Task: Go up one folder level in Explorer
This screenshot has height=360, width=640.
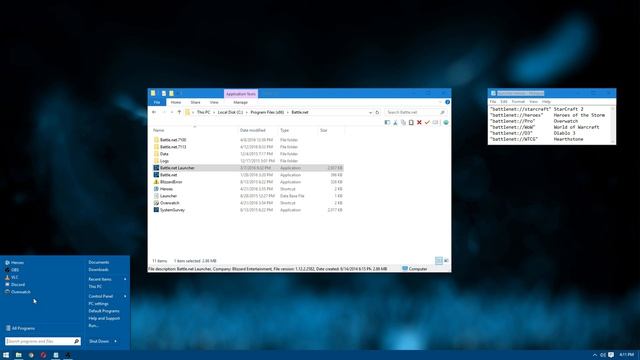Action: pyautogui.click(x=179, y=112)
